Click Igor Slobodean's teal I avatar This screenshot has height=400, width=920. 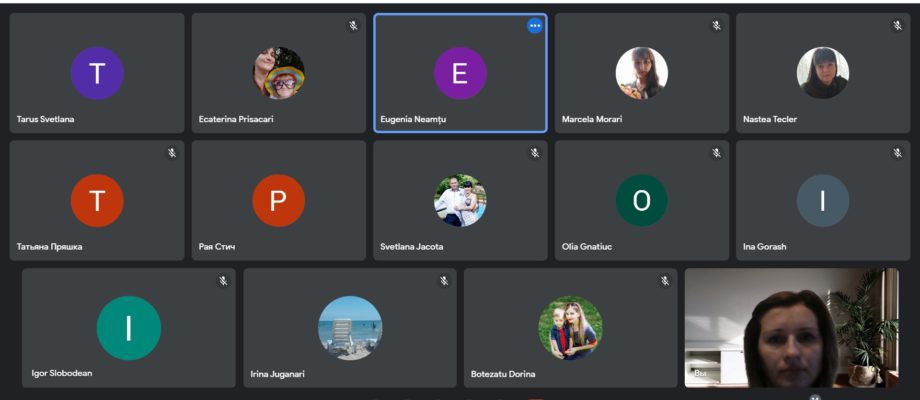tap(128, 328)
